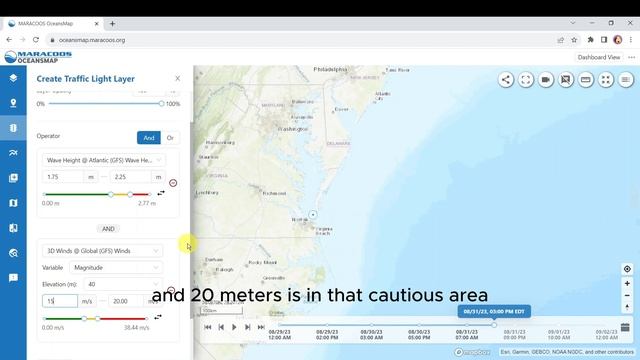Close the Create Traffic Light Layer panel
640x360 pixels.
(x=178, y=78)
